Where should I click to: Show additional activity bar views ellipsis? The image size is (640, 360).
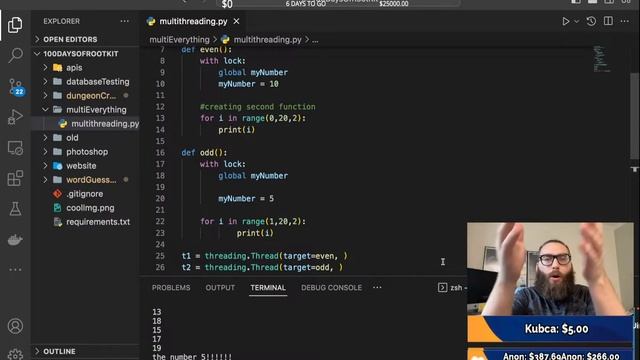click(15, 269)
